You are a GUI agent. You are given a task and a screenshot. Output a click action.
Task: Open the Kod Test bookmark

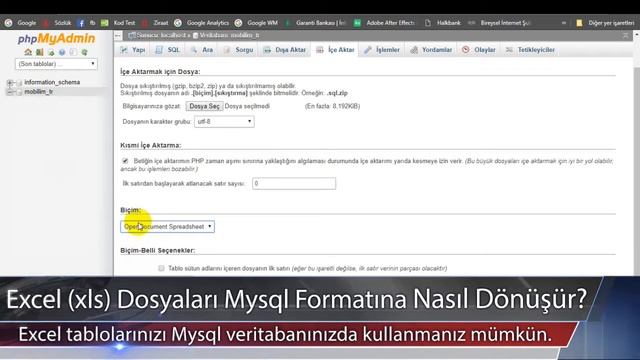point(118,23)
